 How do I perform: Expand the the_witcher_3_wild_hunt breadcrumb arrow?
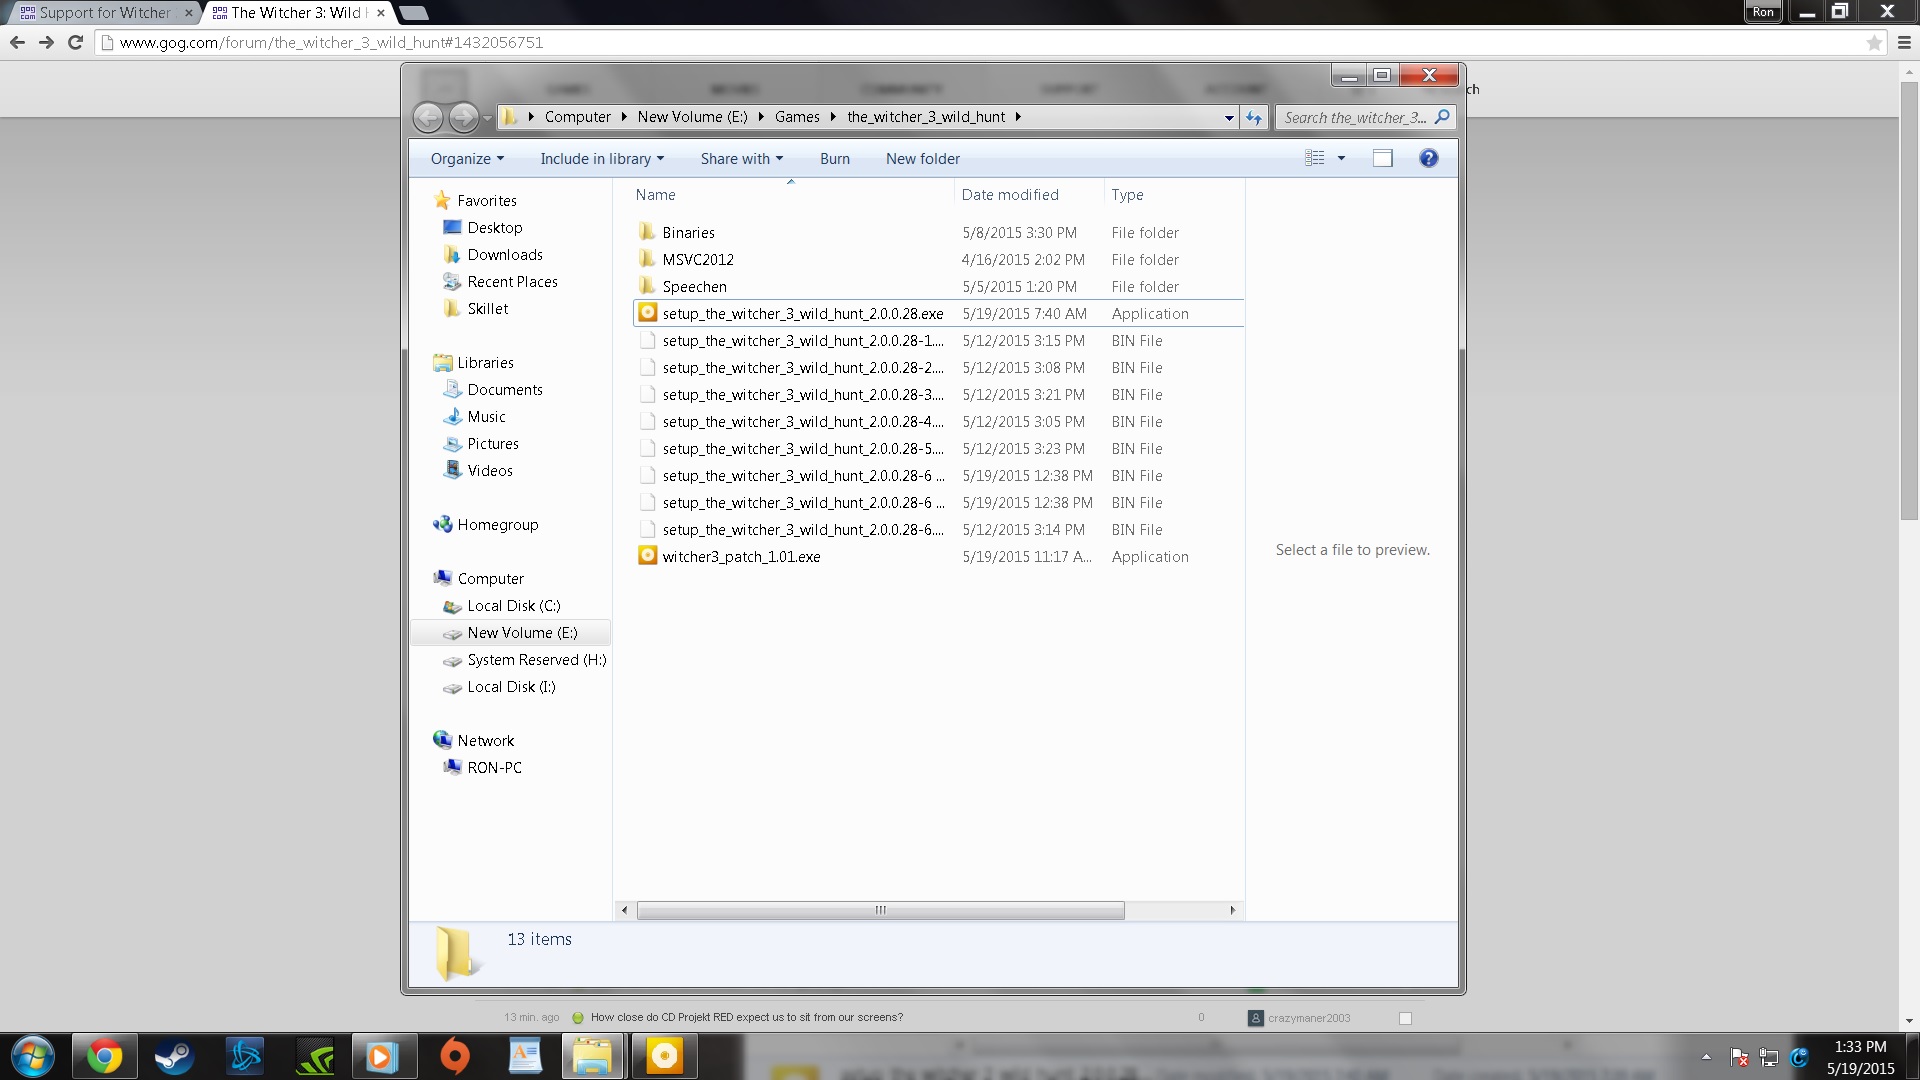1018,117
